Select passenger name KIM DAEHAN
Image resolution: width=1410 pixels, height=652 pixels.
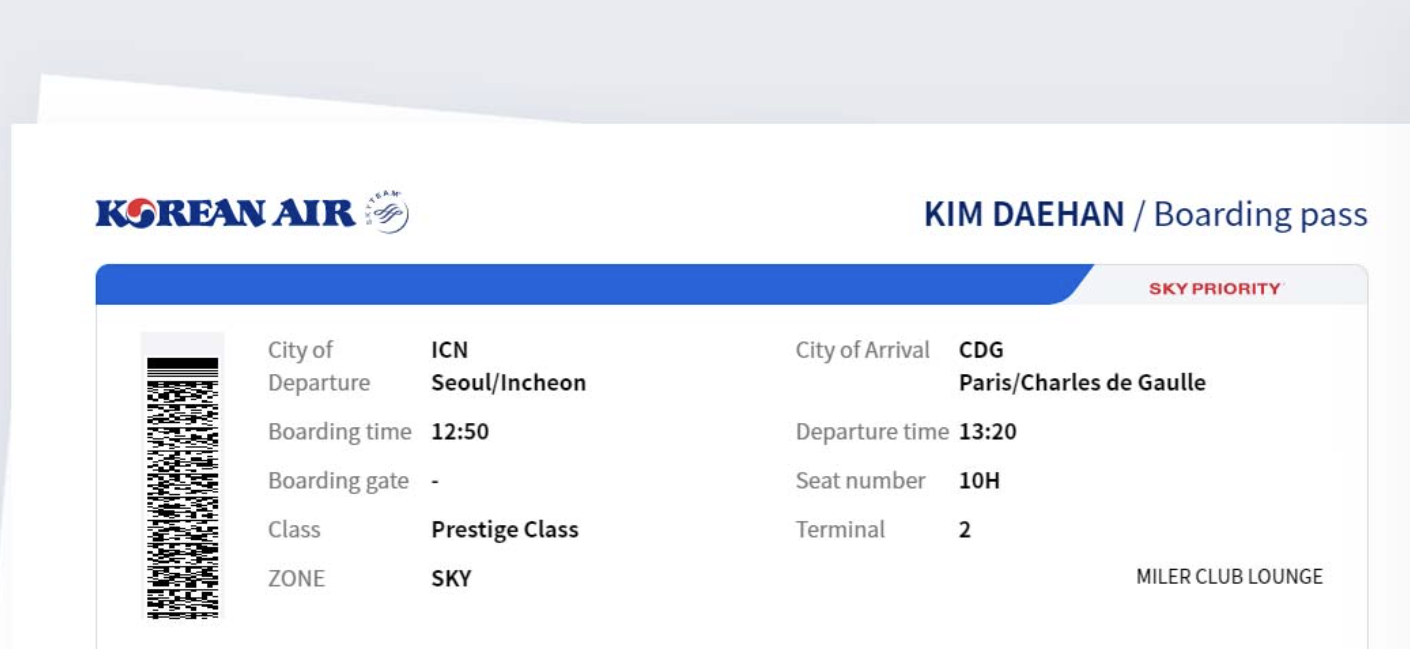point(1024,214)
